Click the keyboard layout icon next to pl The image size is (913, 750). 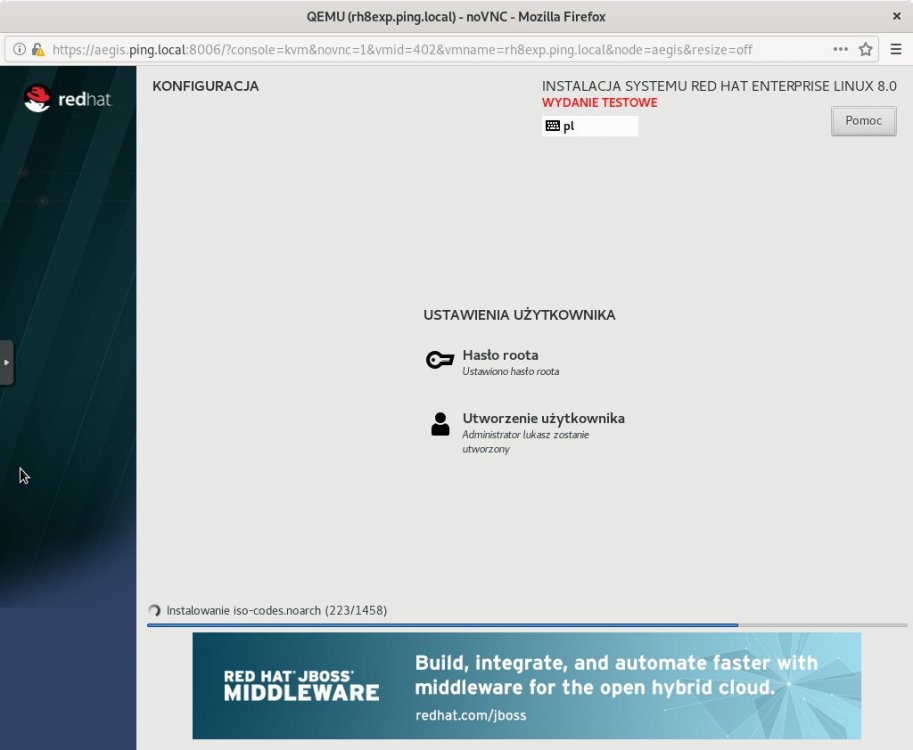click(553, 126)
